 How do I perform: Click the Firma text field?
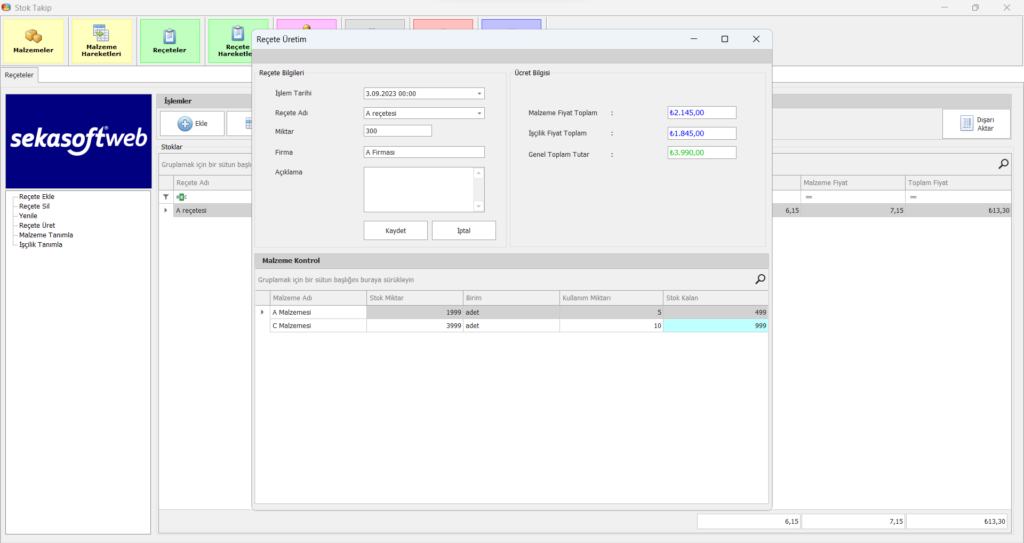point(424,152)
